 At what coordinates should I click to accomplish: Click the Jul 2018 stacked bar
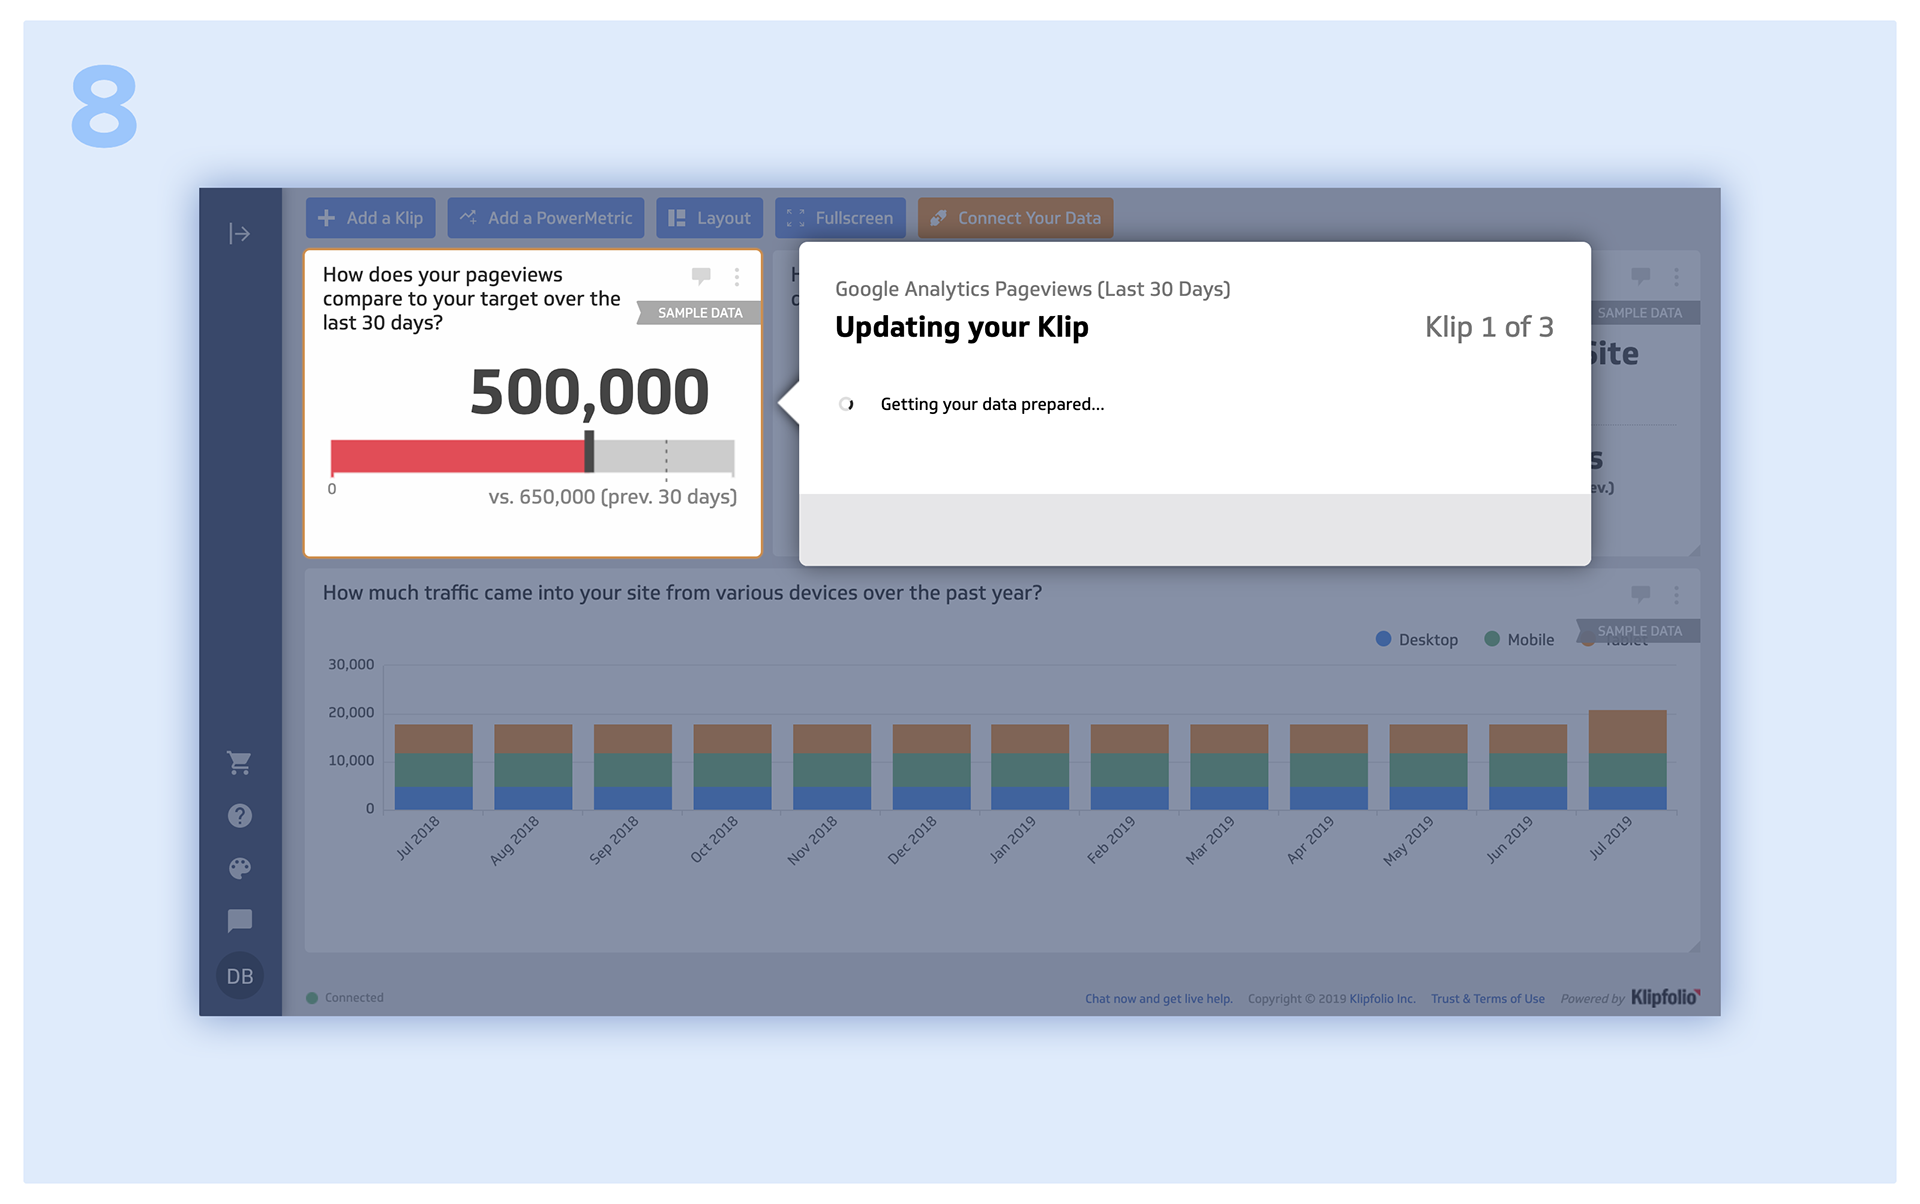click(x=433, y=767)
